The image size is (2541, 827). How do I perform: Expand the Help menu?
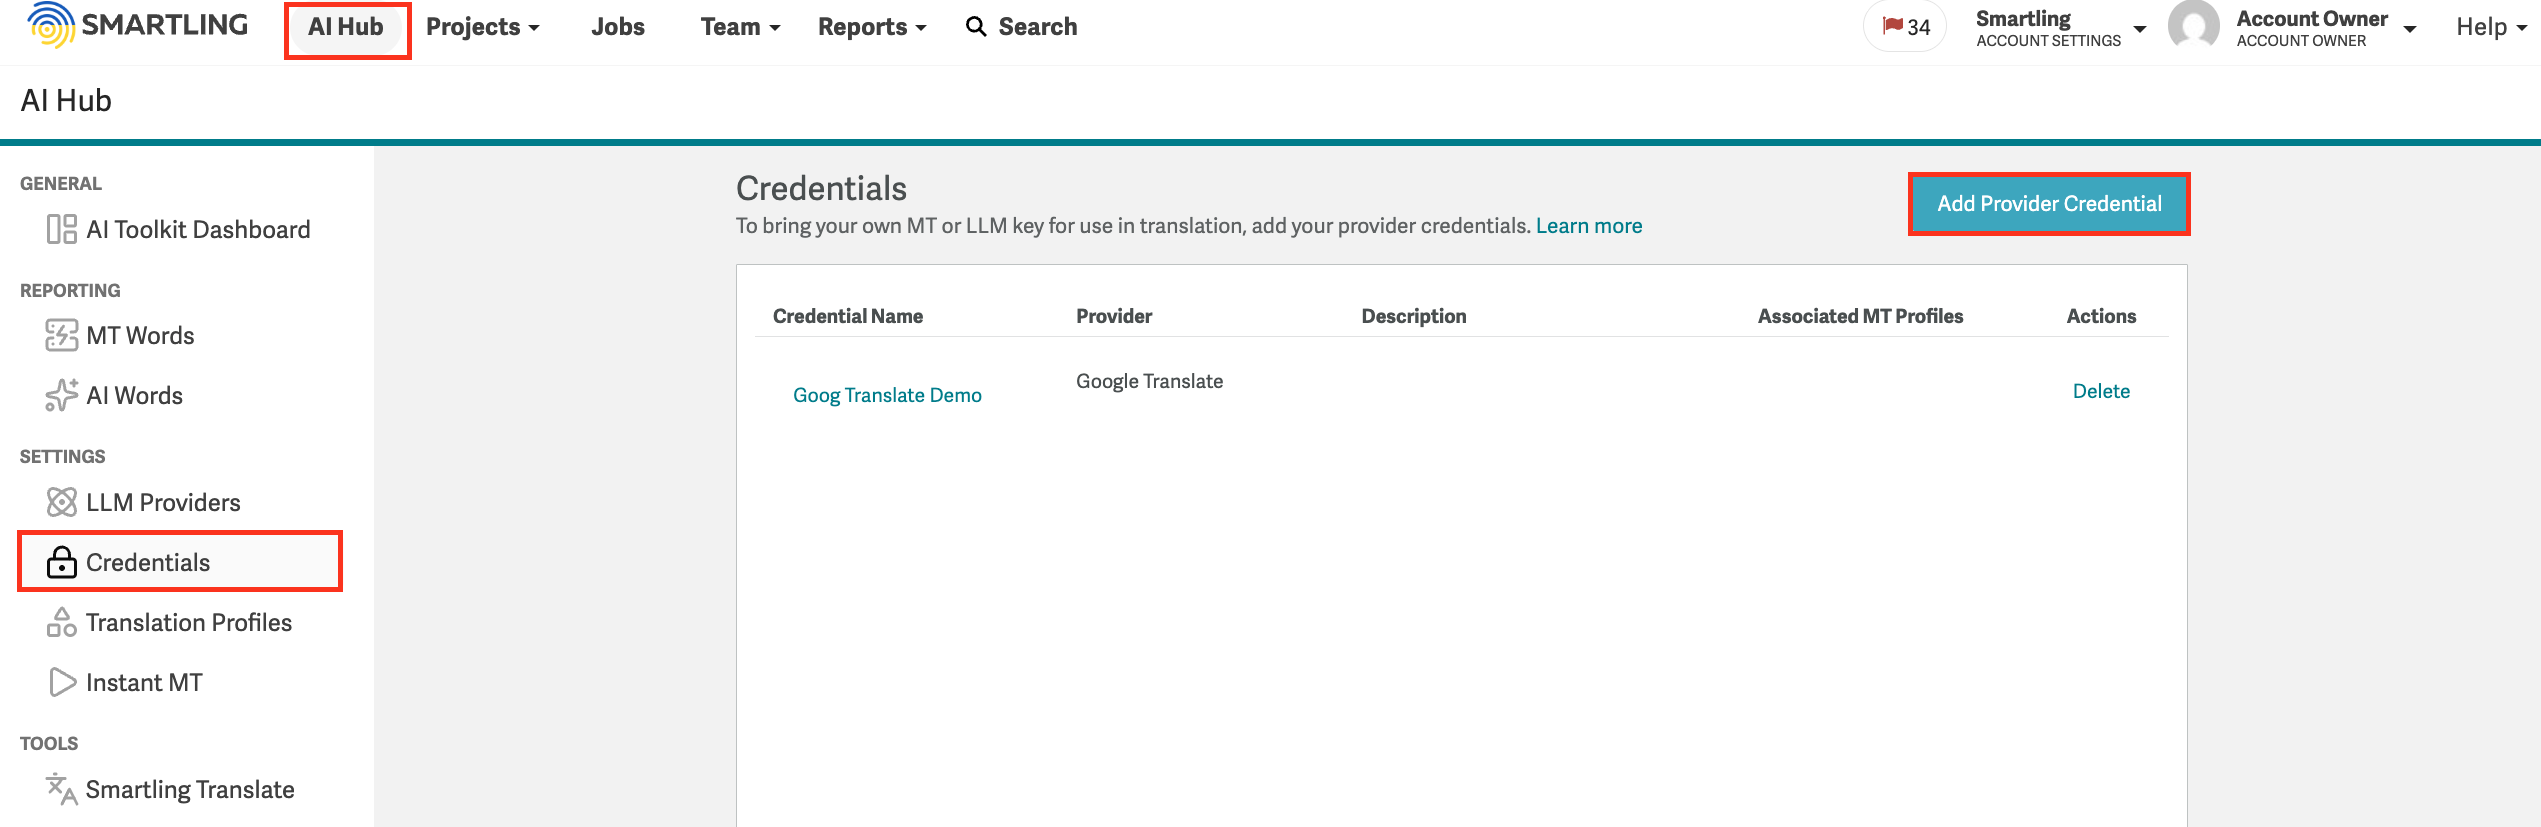2489,27
